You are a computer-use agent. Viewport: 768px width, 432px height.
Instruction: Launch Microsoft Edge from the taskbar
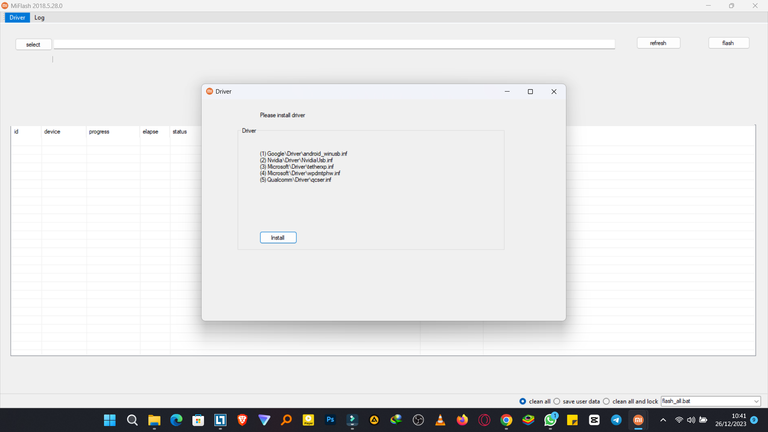pyautogui.click(x=176, y=420)
